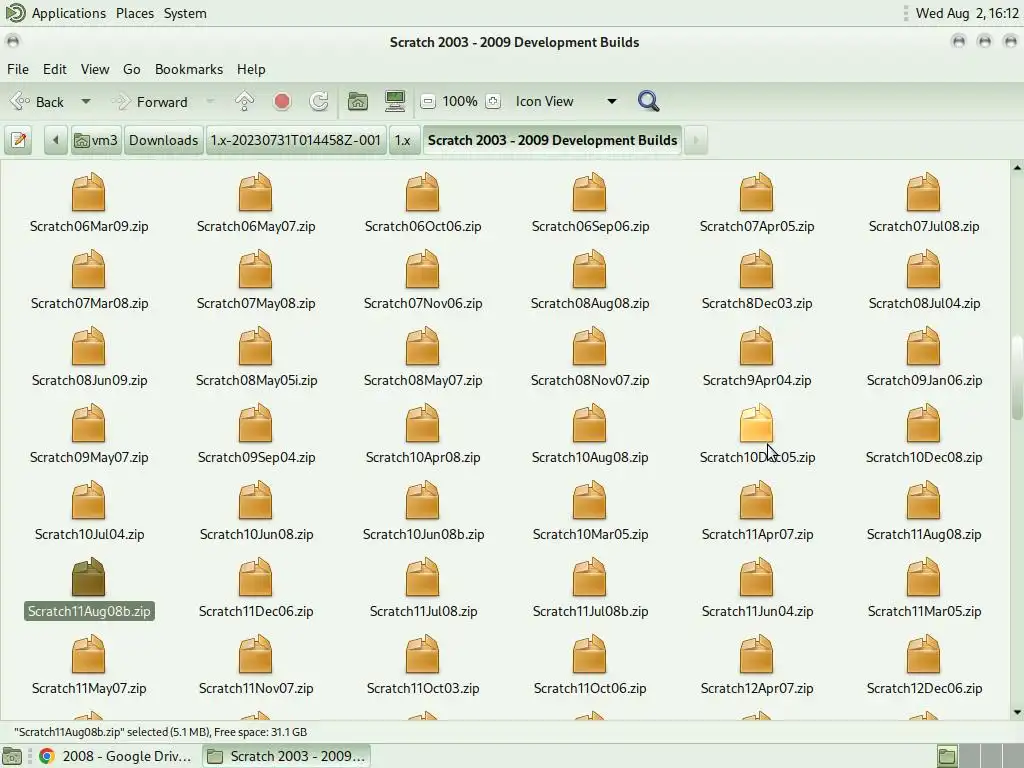Click scrollbar down arrow
The image size is (1024, 768).
point(1017,712)
